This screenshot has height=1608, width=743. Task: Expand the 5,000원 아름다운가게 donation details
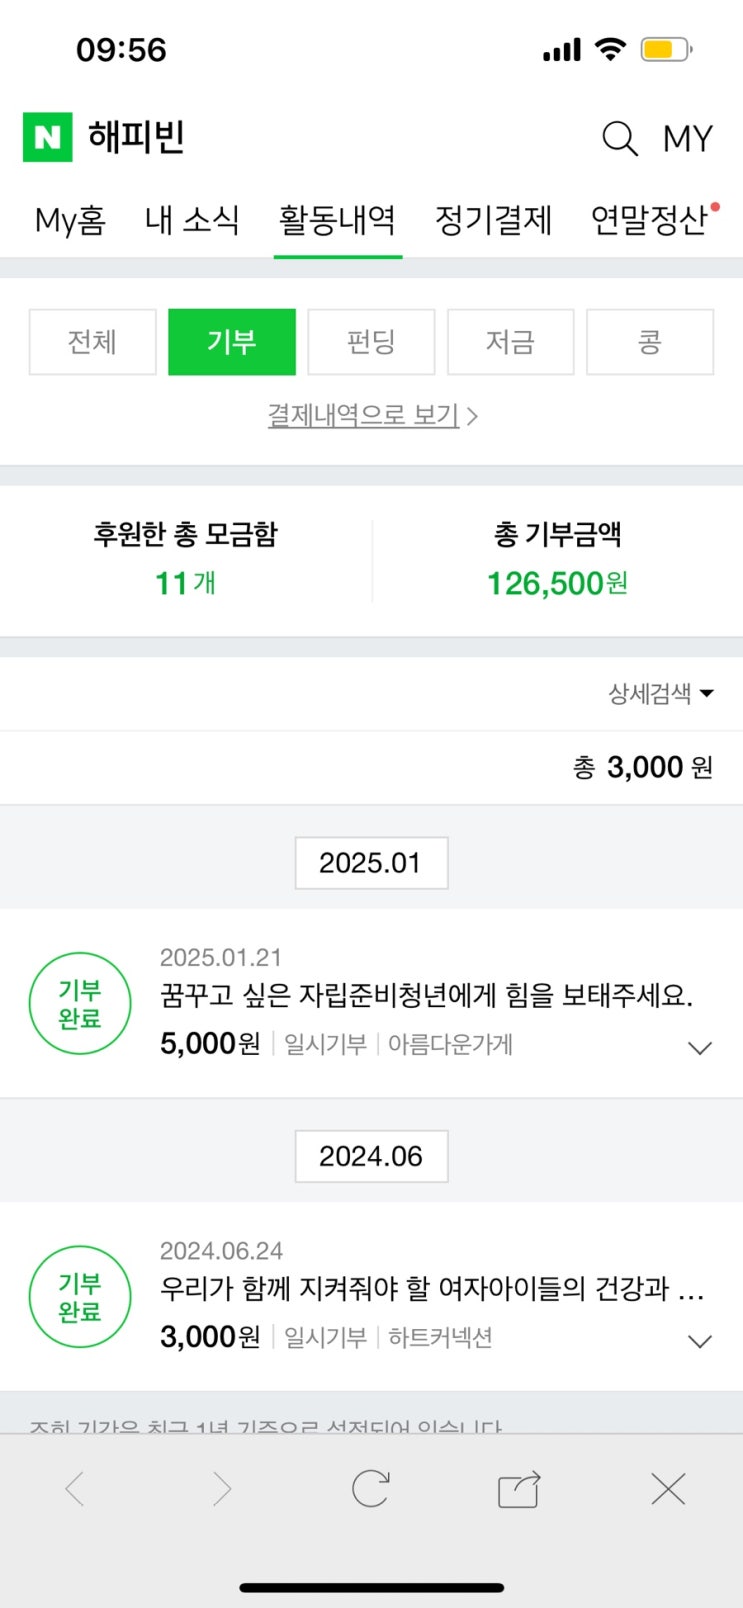point(700,1048)
